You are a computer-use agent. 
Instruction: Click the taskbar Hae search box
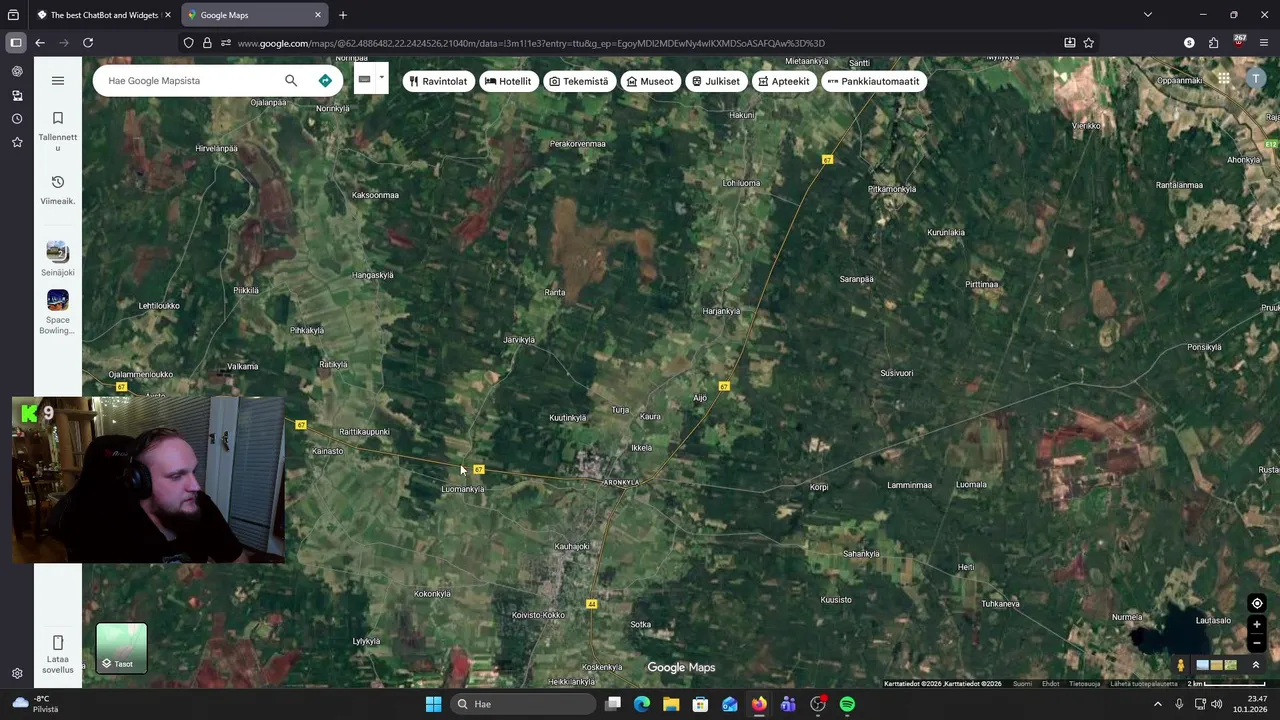pyautogui.click(x=524, y=704)
